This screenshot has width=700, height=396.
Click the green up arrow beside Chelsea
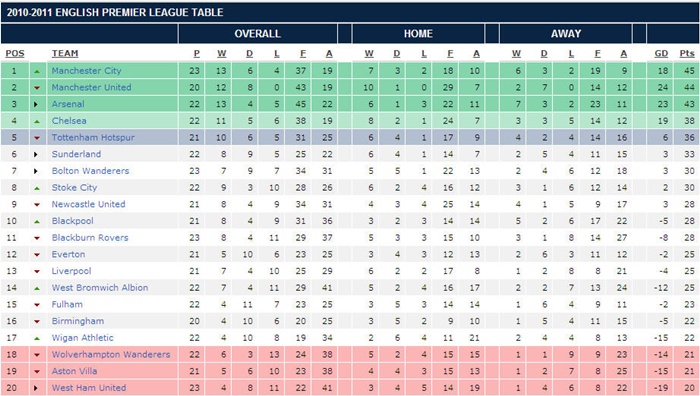pos(37,121)
